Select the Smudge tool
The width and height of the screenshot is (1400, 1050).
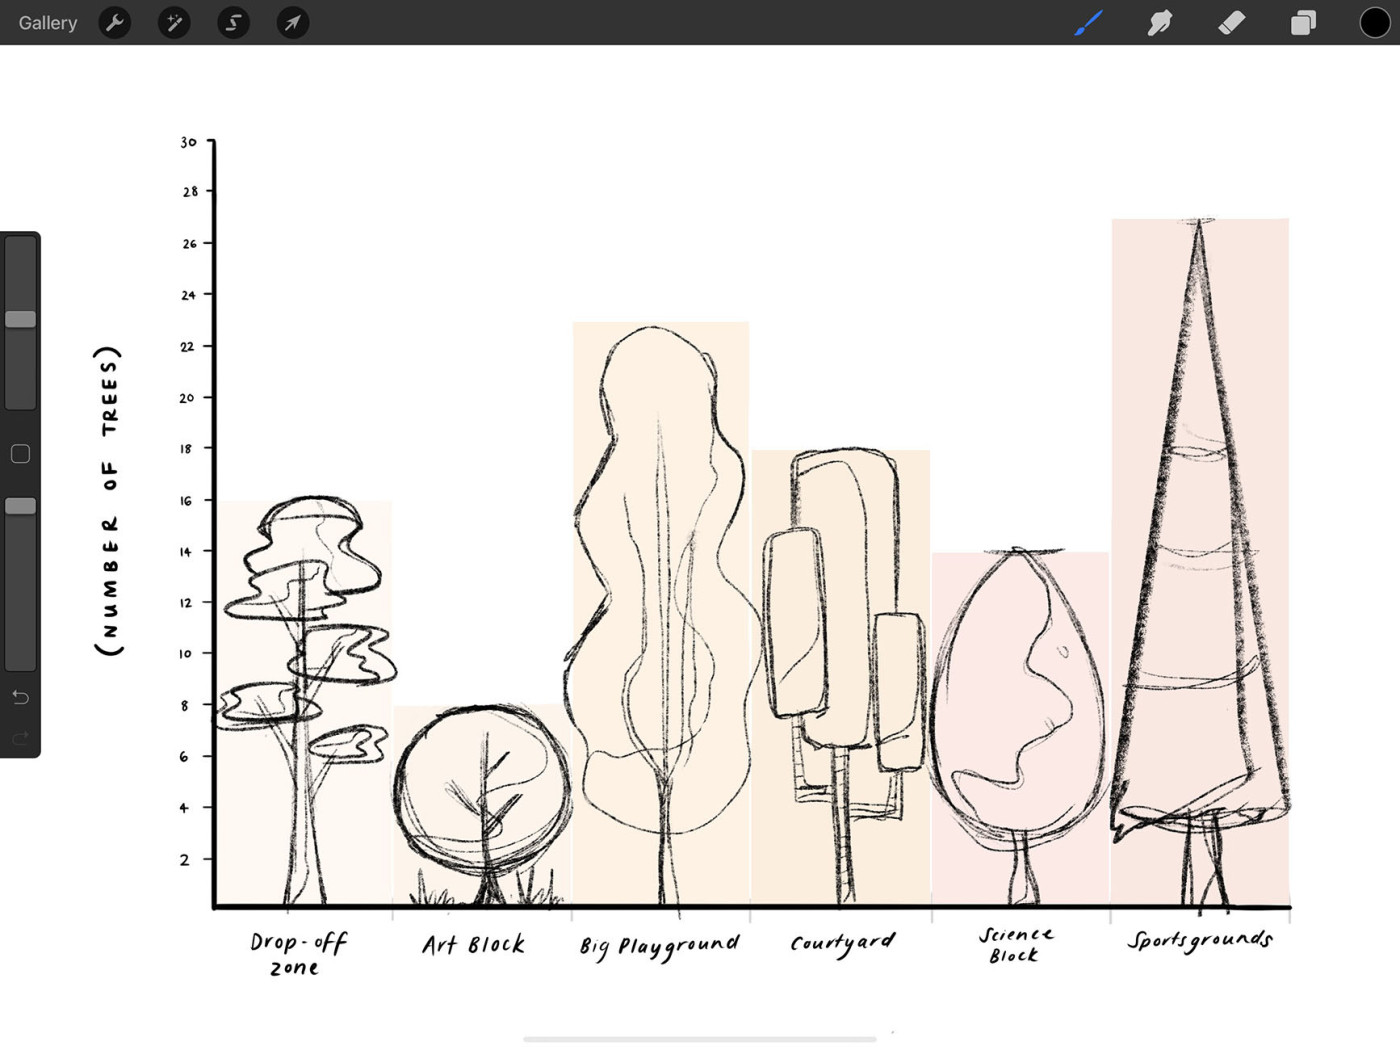[1160, 22]
